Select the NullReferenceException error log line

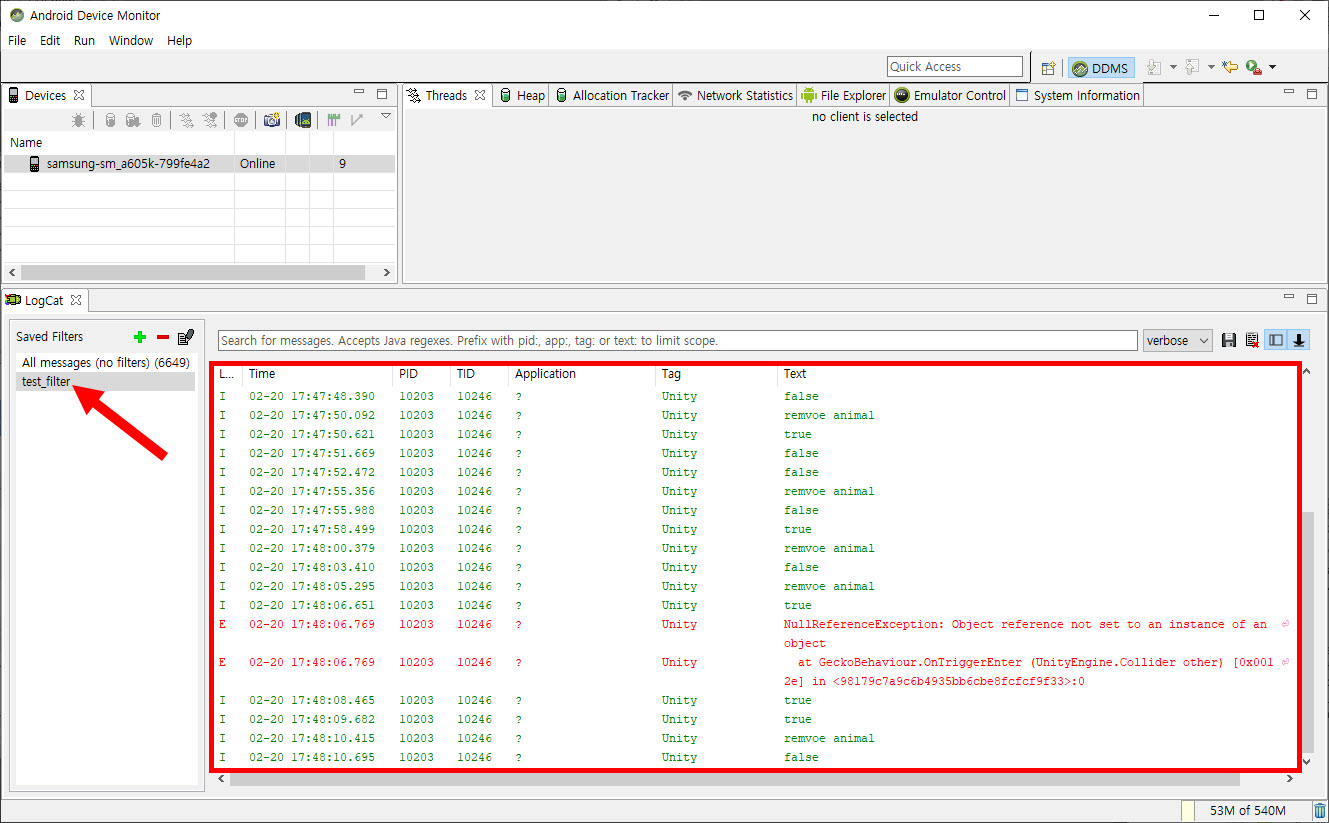756,633
